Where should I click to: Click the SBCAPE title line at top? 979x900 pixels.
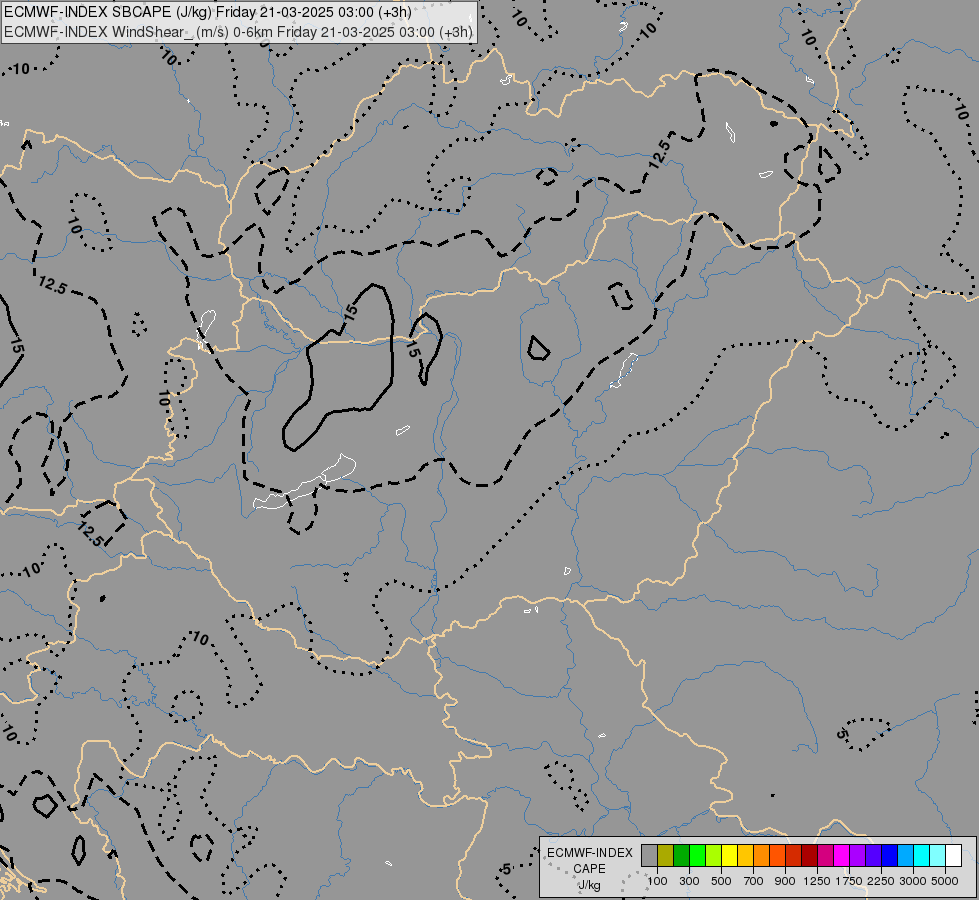click(207, 12)
